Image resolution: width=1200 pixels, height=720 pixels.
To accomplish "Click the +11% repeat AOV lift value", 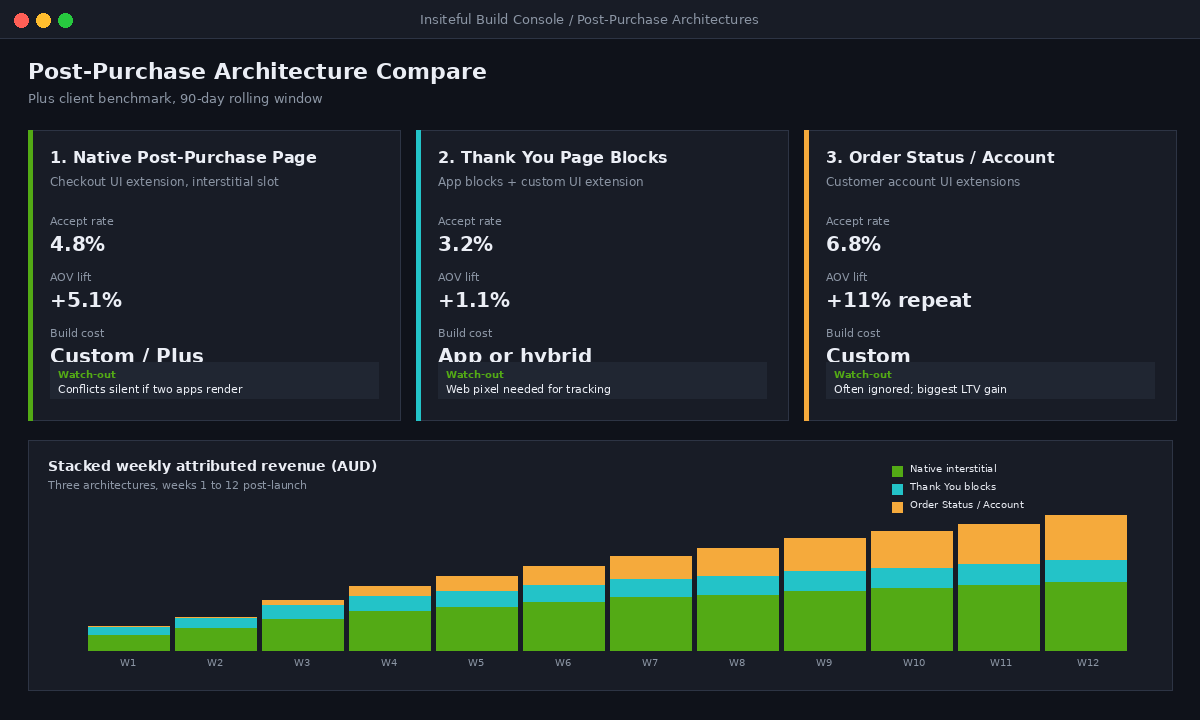I will 898,301.
